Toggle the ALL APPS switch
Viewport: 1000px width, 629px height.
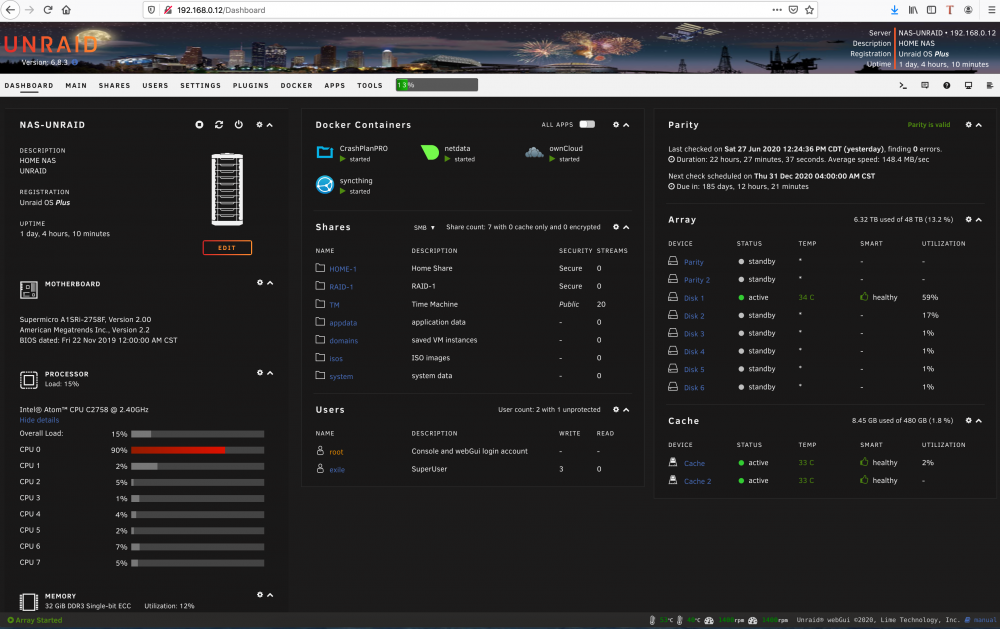tap(587, 124)
